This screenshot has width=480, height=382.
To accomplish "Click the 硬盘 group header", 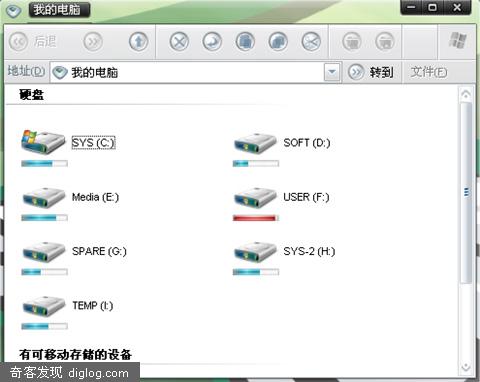I will (x=31, y=95).
